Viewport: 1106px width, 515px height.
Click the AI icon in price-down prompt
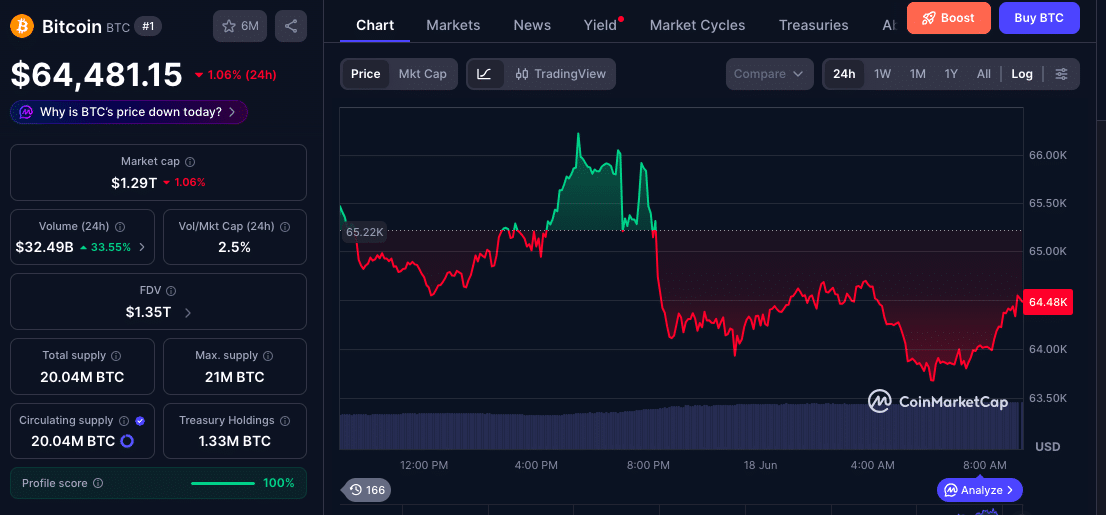(x=26, y=111)
